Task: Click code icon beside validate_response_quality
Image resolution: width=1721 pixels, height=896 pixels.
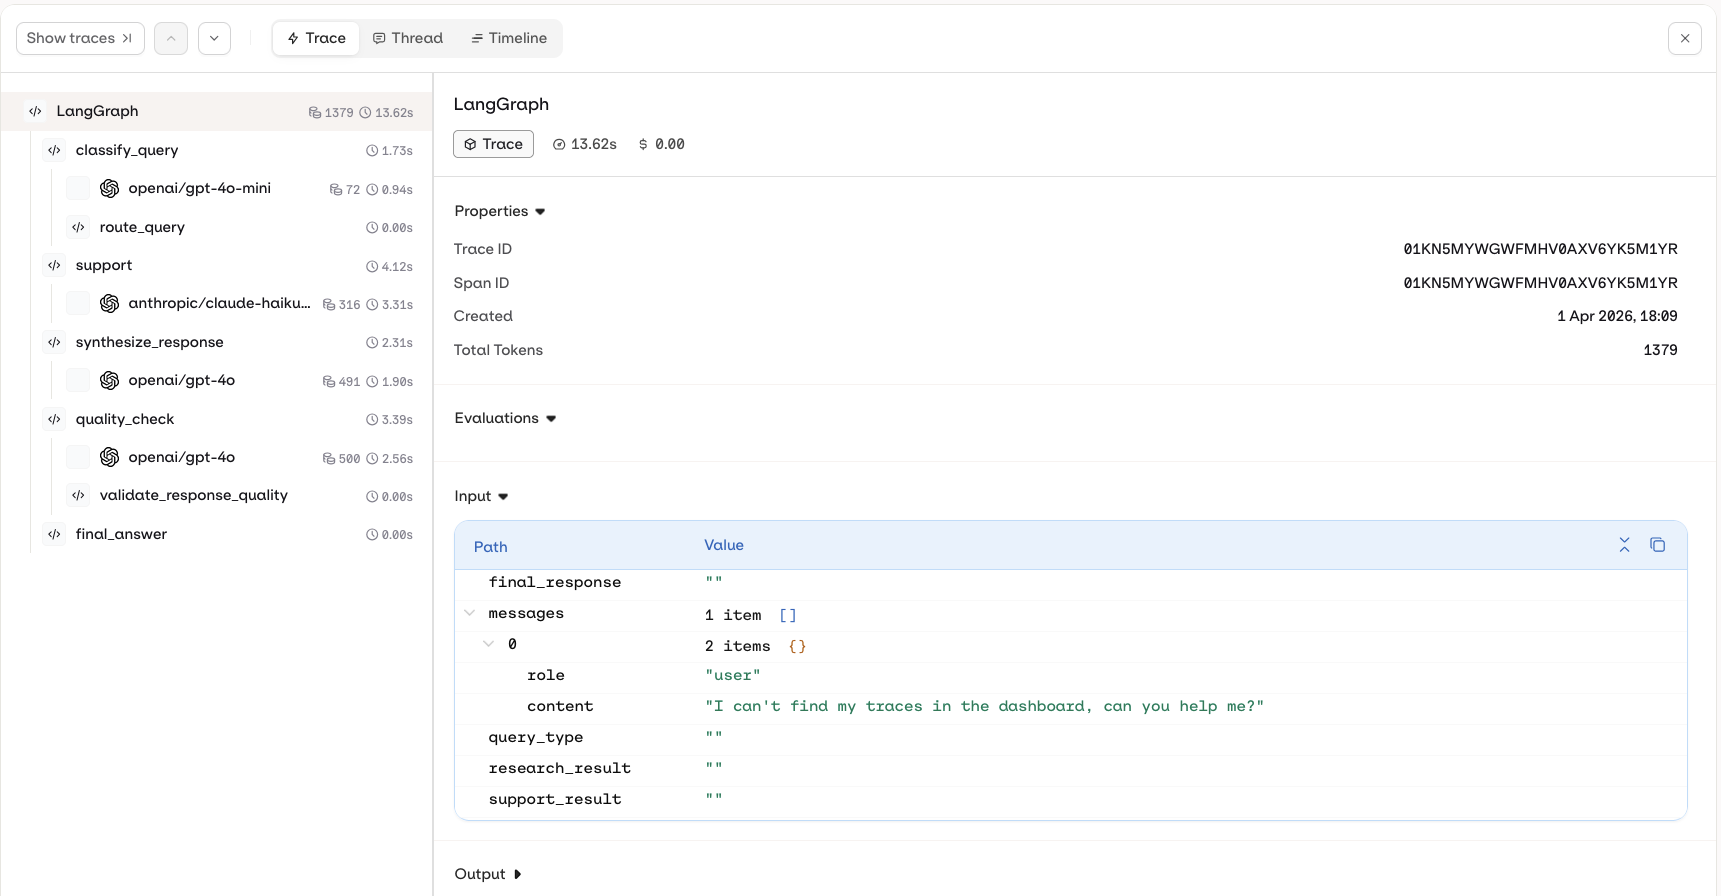Action: tap(78, 495)
